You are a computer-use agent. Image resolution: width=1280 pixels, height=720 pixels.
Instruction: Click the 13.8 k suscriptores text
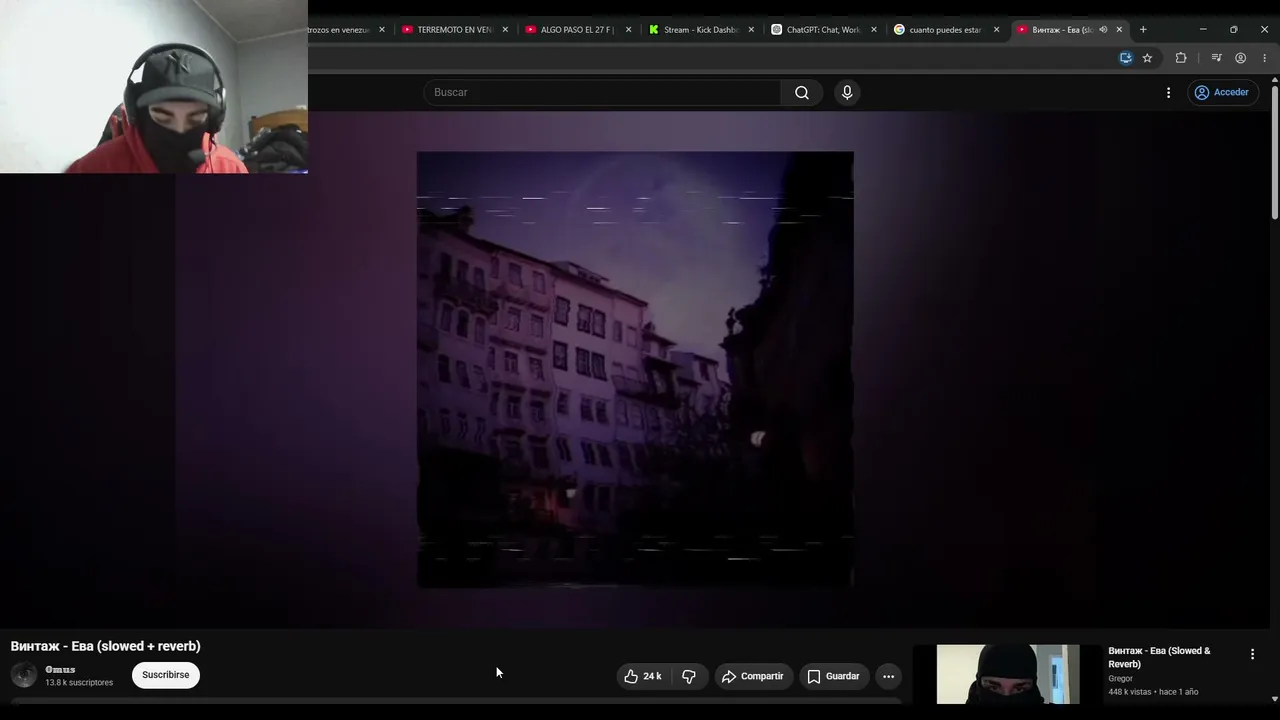[79, 683]
